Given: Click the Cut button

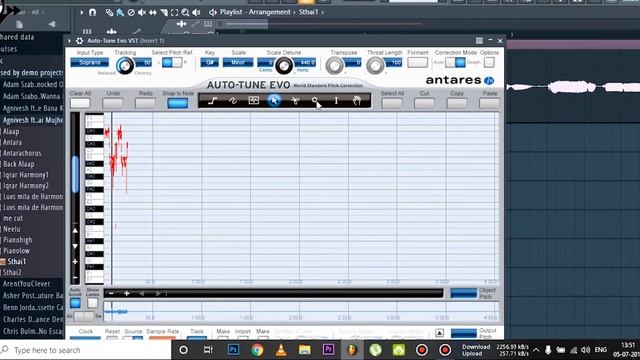Looking at the screenshot, I should pyautogui.click(x=424, y=103).
